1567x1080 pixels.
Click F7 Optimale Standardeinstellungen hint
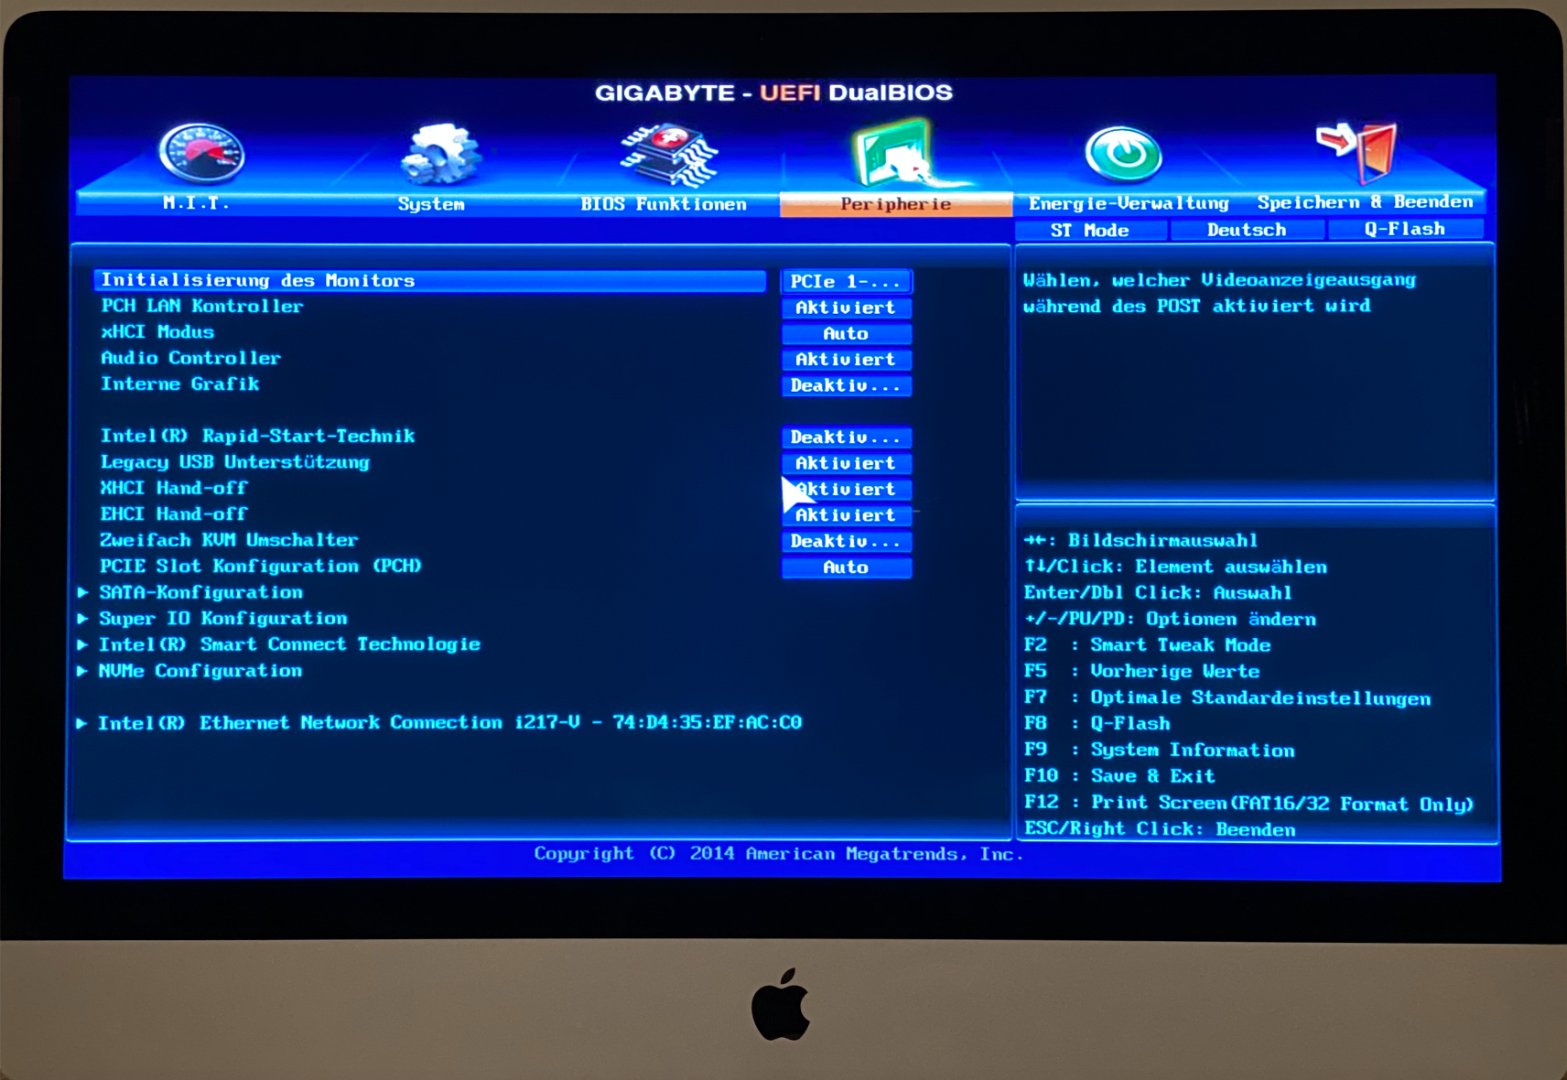click(1227, 698)
